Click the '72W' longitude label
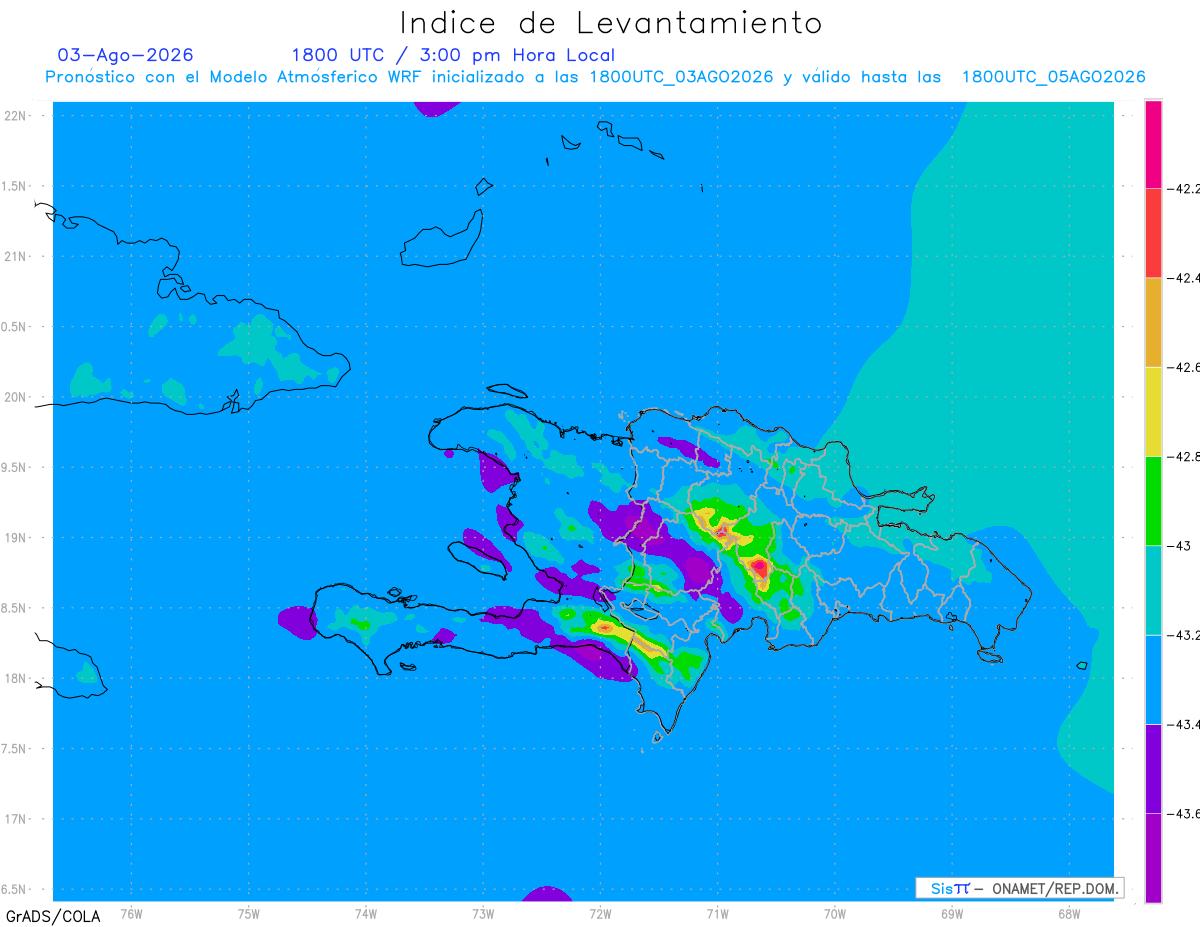The width and height of the screenshot is (1200, 927). click(600, 913)
